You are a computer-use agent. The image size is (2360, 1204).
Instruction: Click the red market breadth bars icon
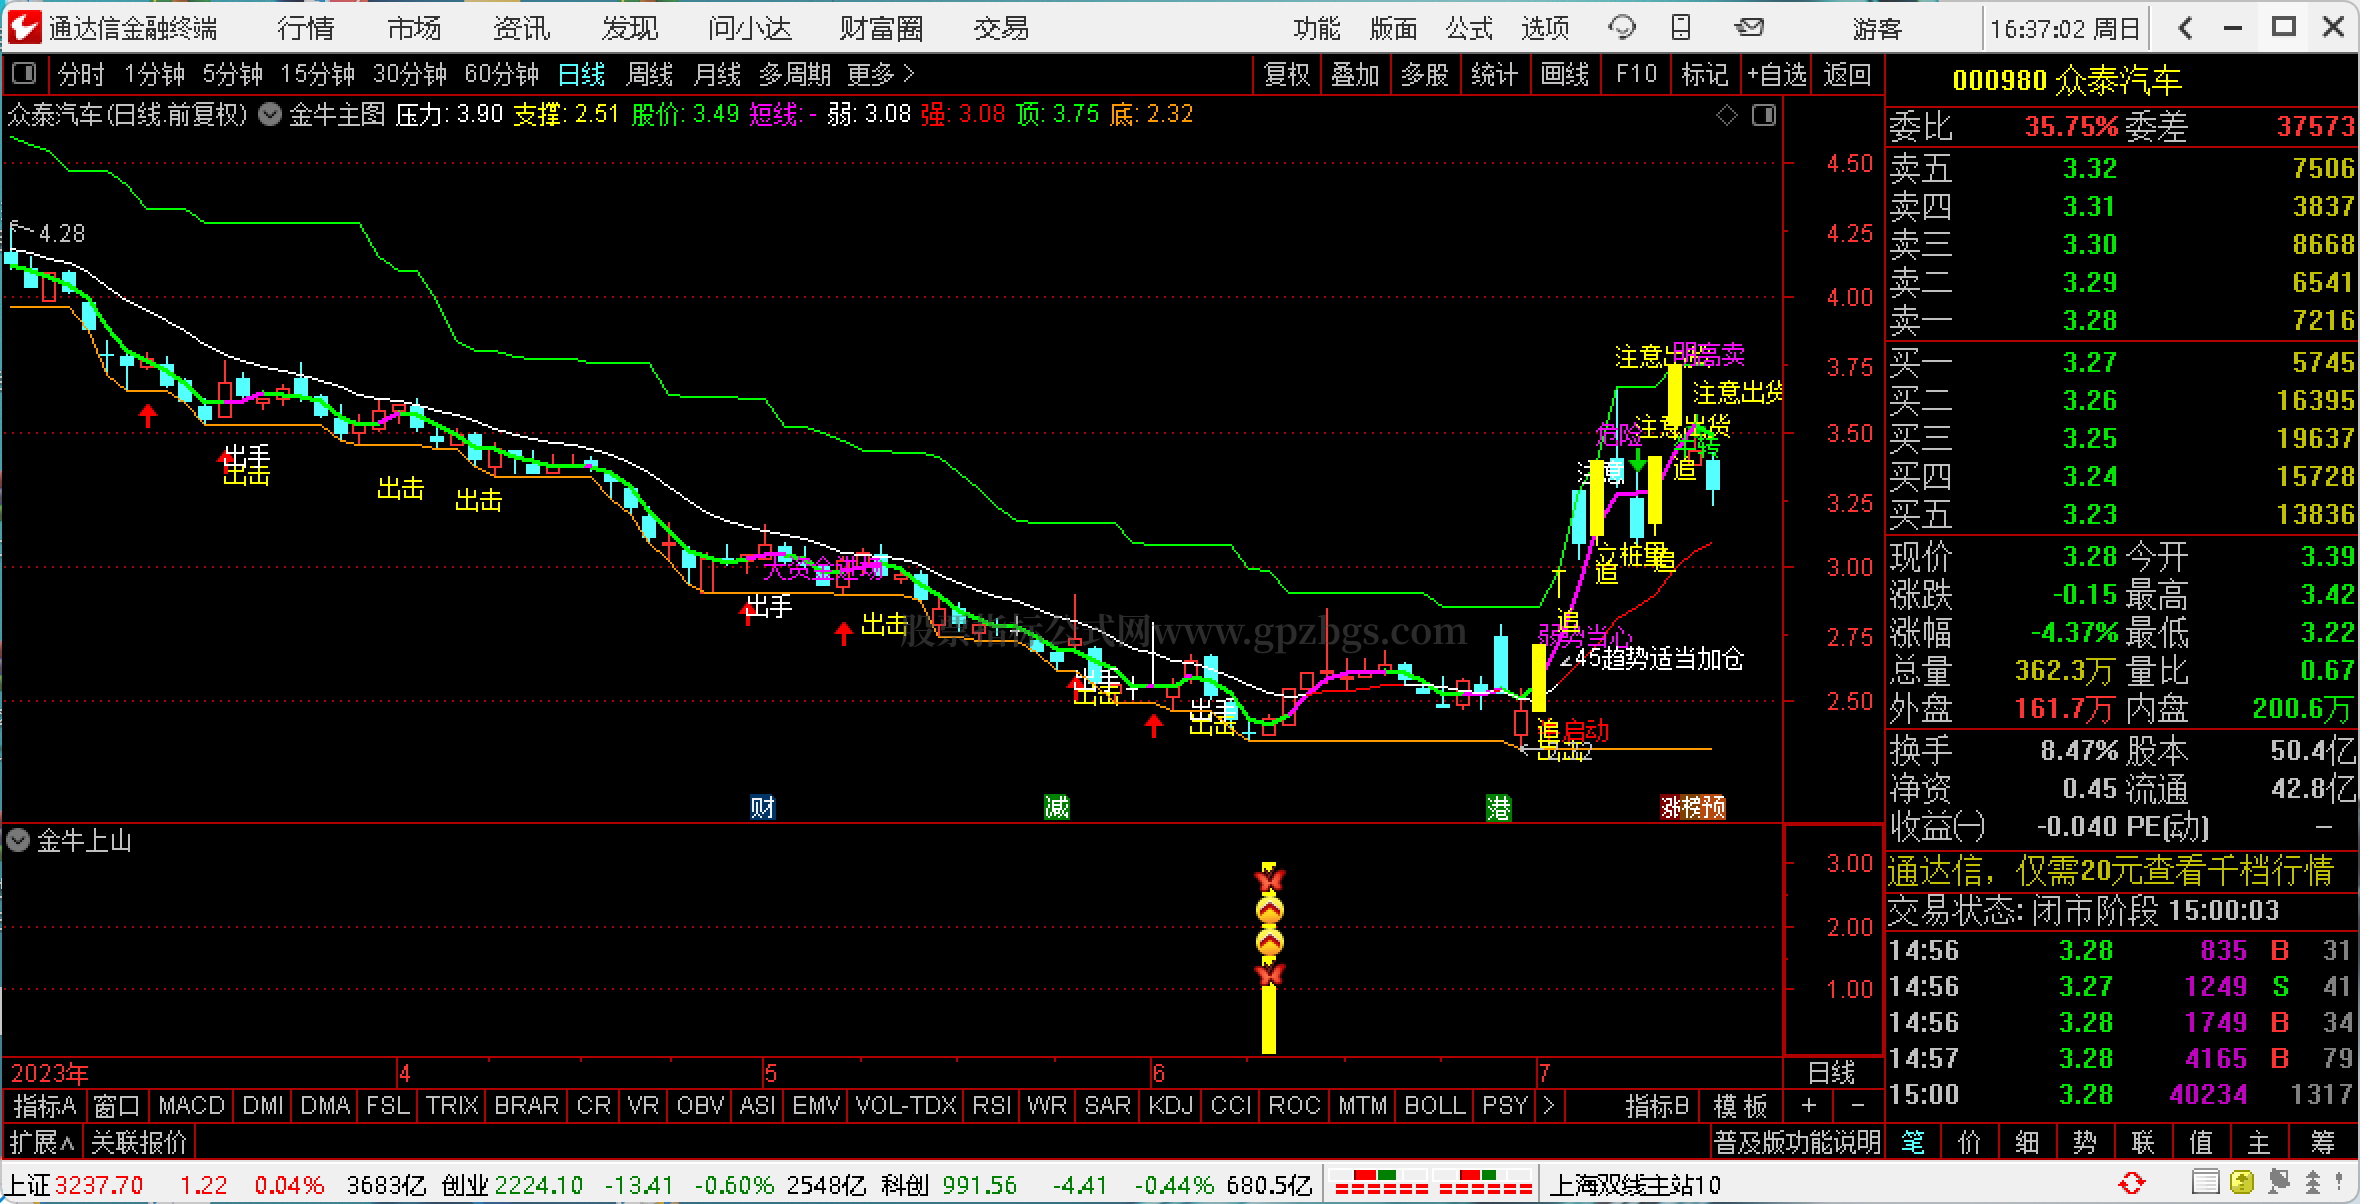[x=1432, y=1184]
